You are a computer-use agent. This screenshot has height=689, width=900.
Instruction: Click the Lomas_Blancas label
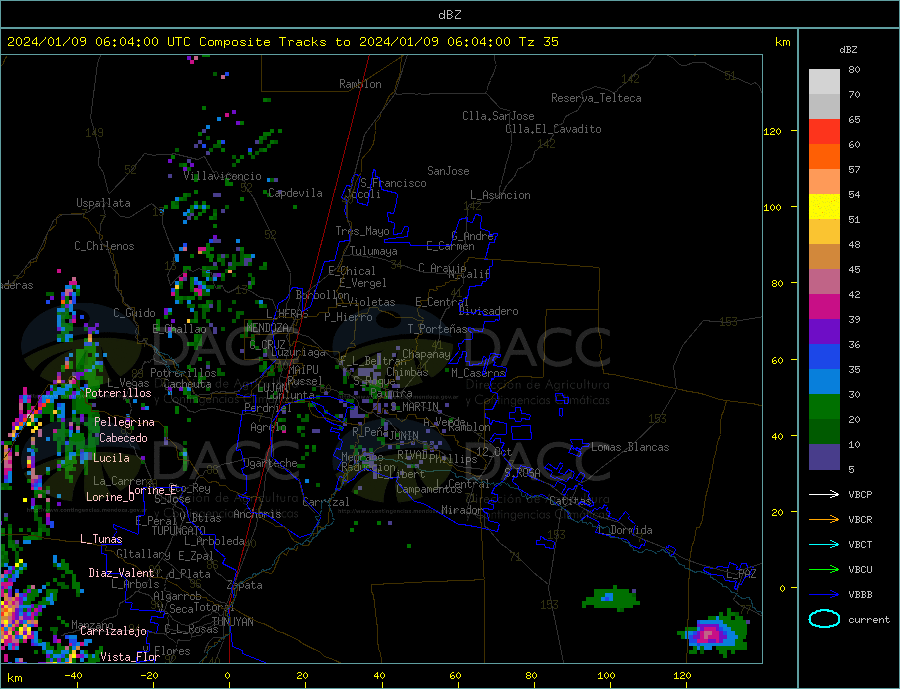(630, 447)
